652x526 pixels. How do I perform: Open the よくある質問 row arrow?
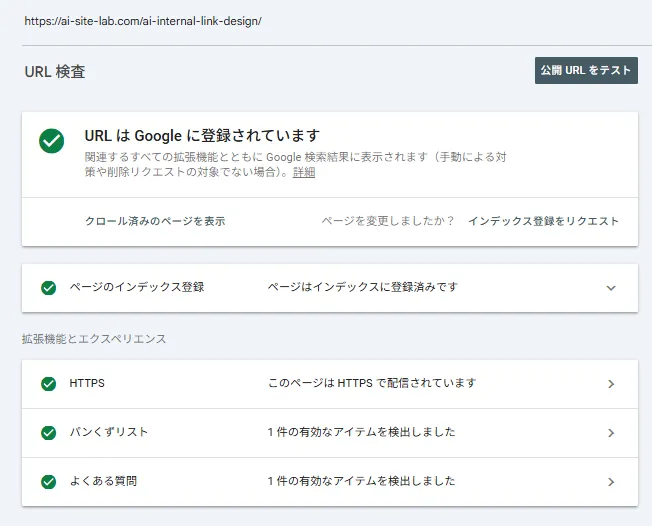pyautogui.click(x=611, y=482)
